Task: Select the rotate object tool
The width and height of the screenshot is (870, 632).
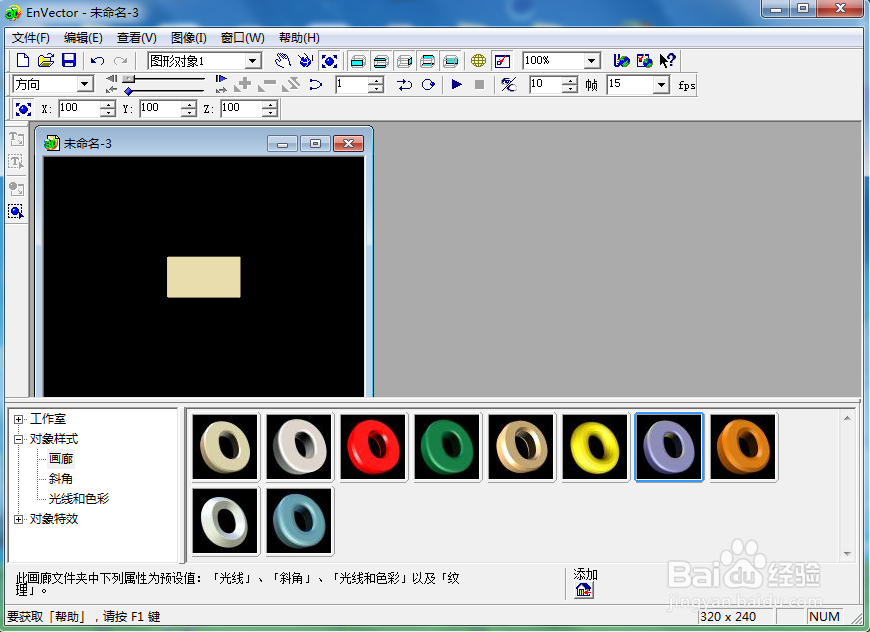Action: (306, 60)
